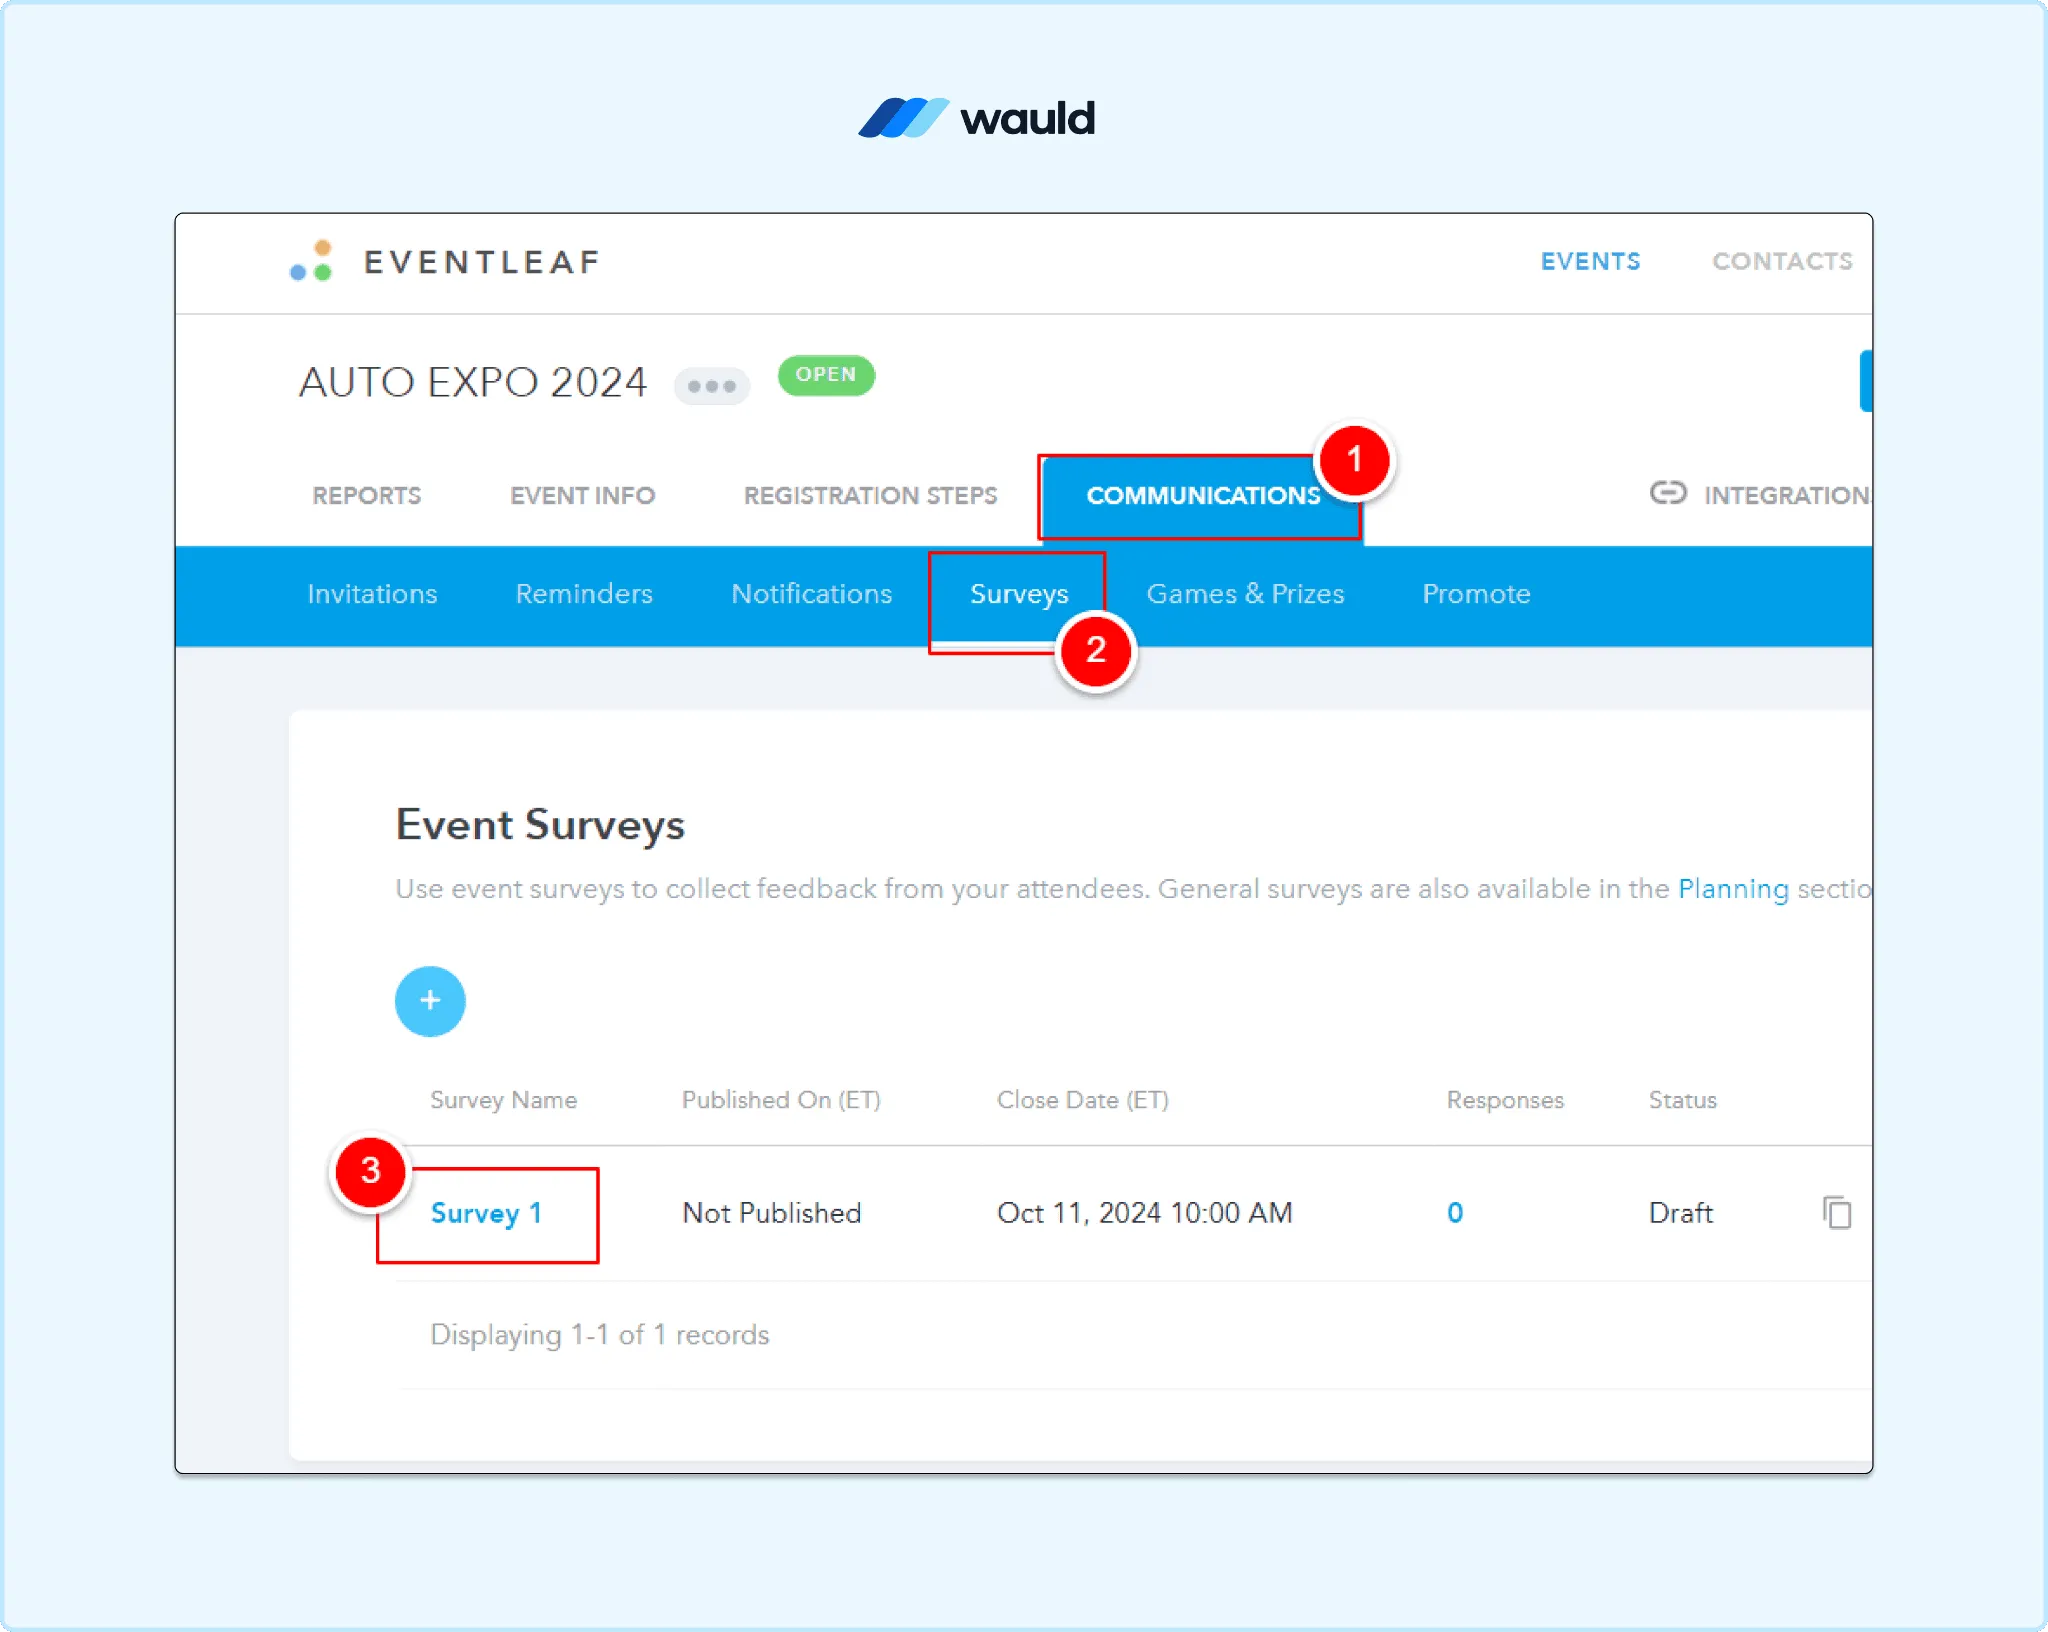Screen dimensions: 2048x1632
Task: Click the Published On (ET) column header
Action: (781, 1100)
